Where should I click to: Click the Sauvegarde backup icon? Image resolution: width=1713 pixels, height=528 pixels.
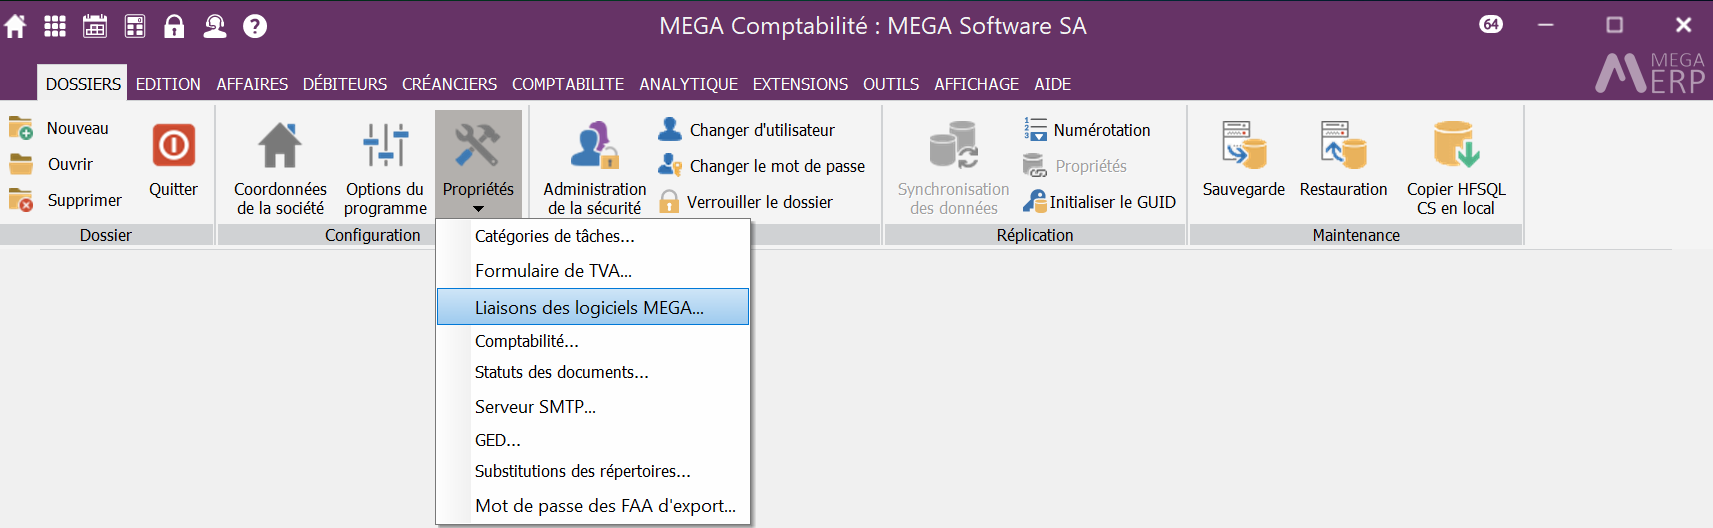1243,160
